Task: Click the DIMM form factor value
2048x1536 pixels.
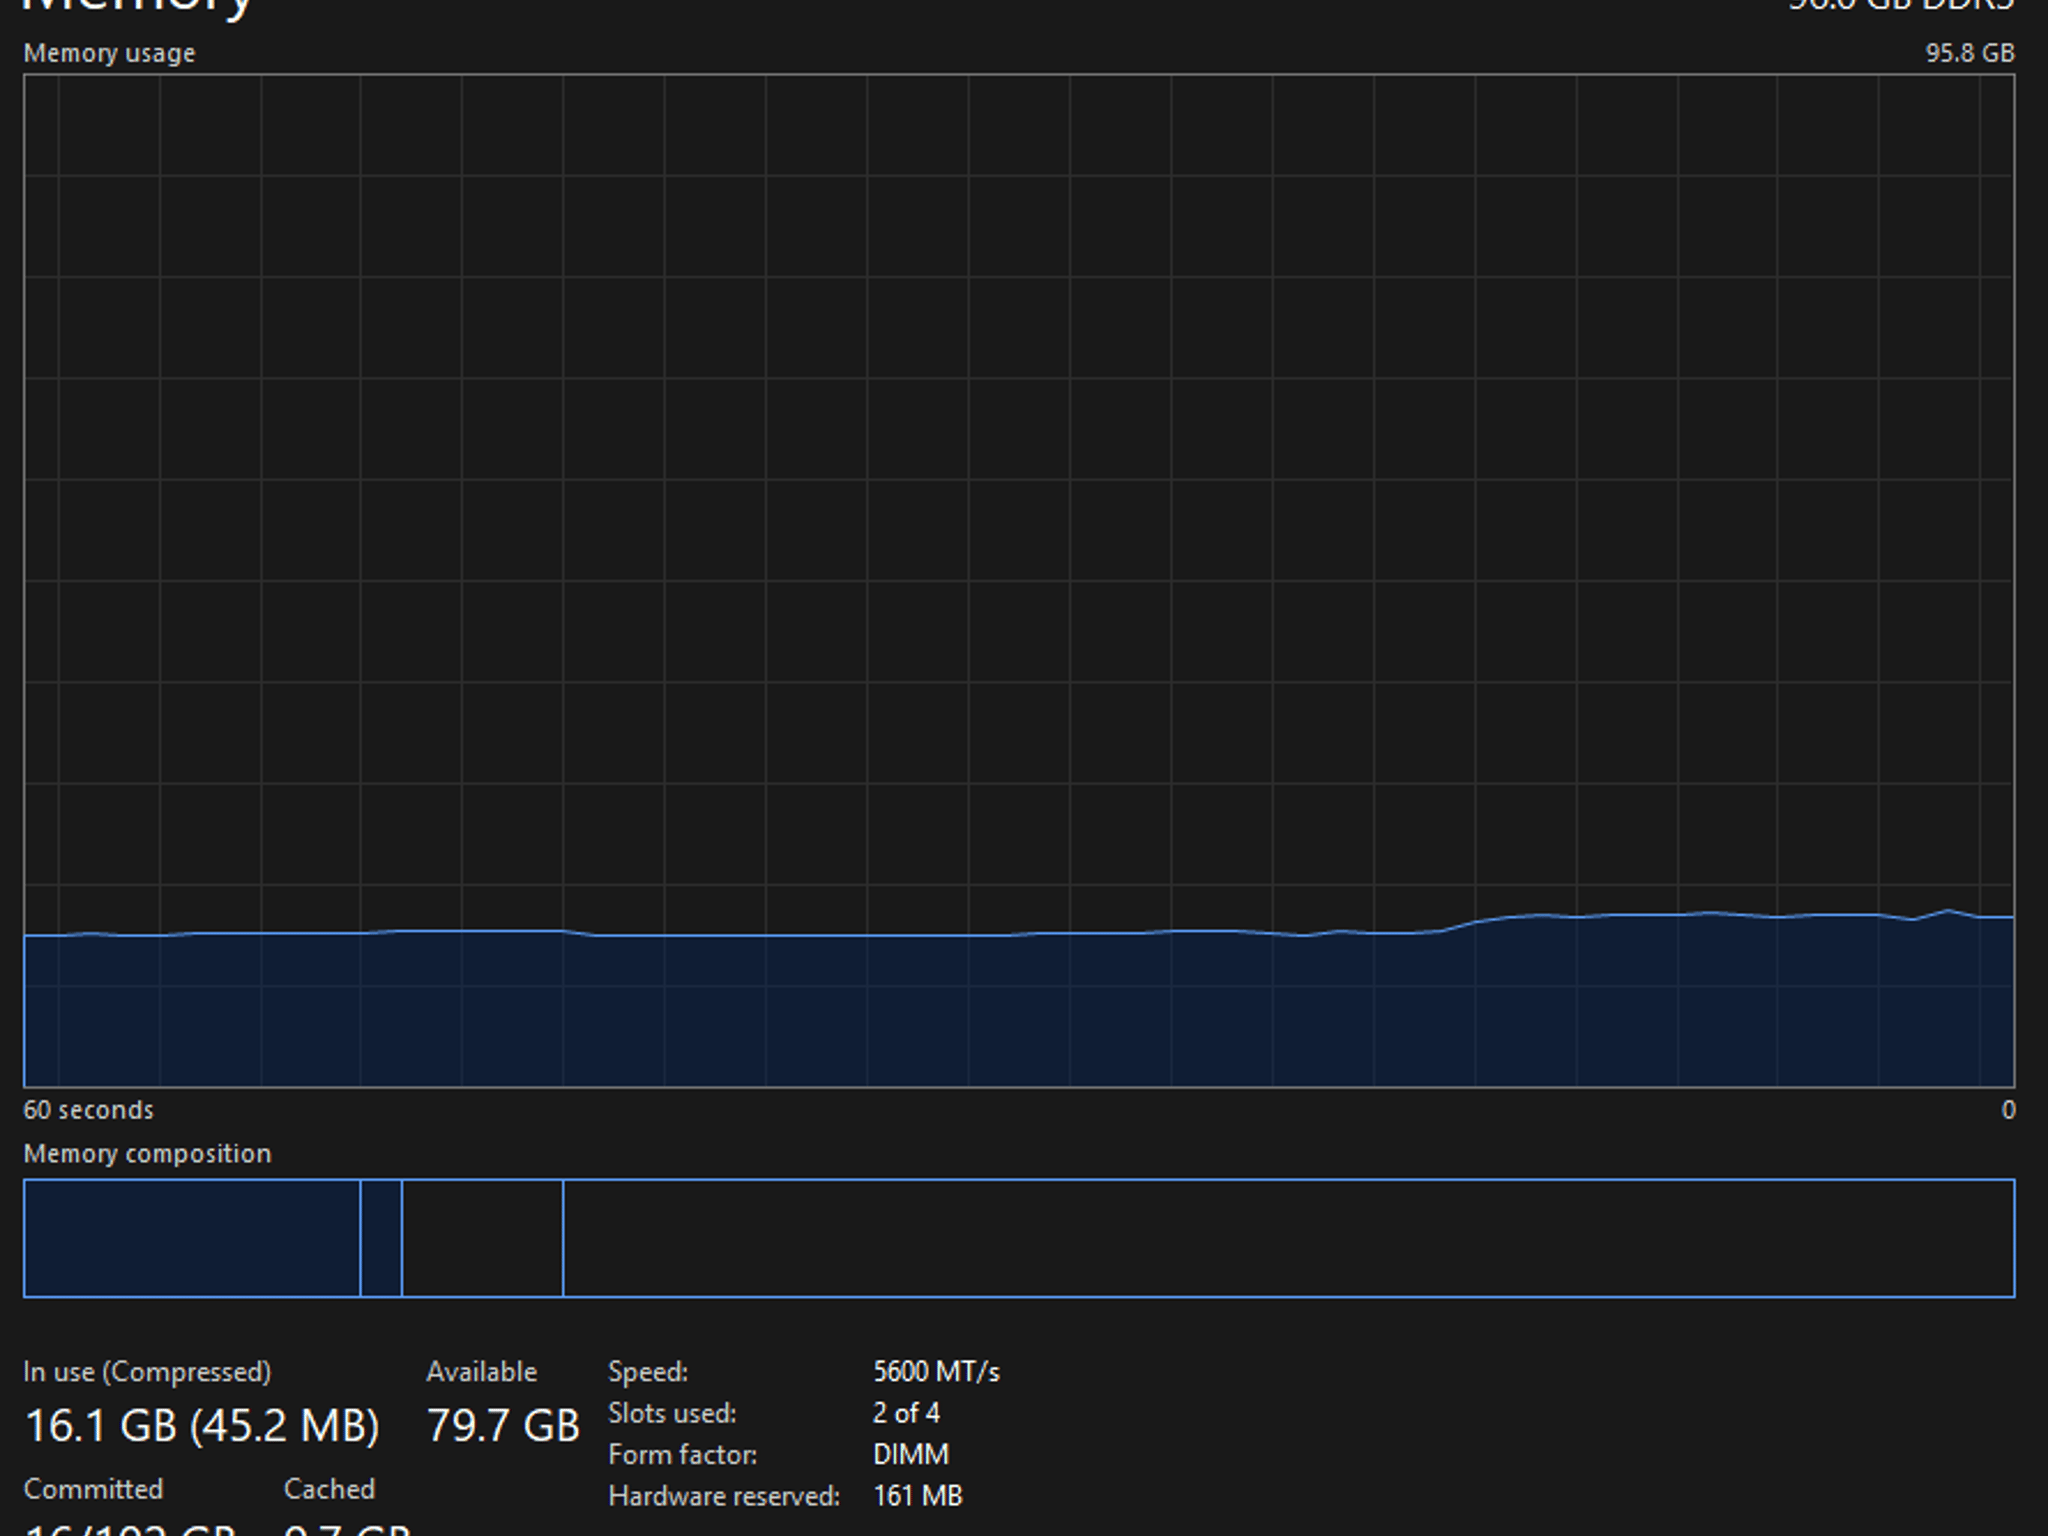Action: click(911, 1454)
